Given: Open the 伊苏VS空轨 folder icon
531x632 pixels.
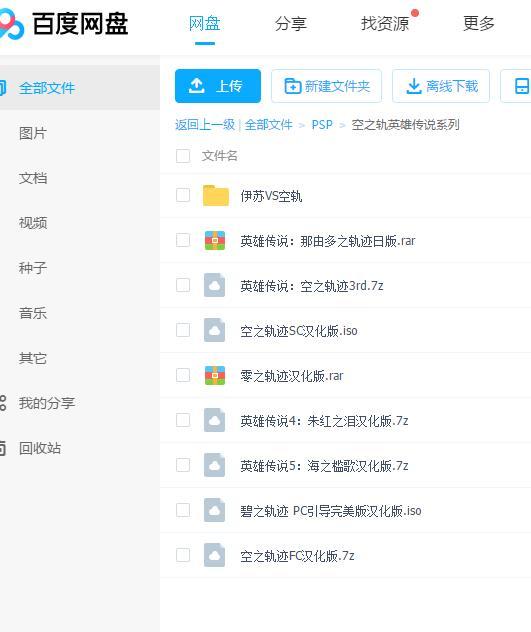Looking at the screenshot, I should click(x=216, y=195).
